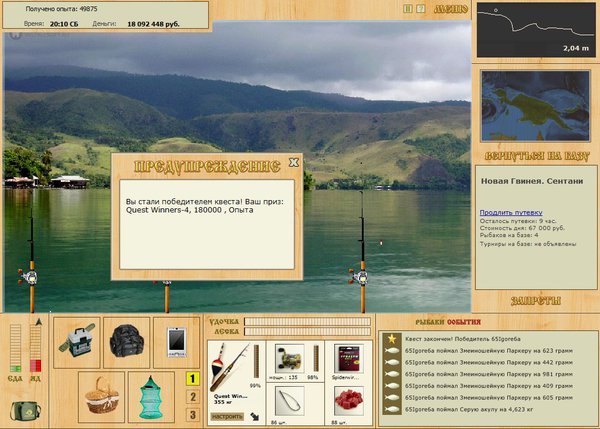Click the star icon for quest finished event

(x=392, y=339)
